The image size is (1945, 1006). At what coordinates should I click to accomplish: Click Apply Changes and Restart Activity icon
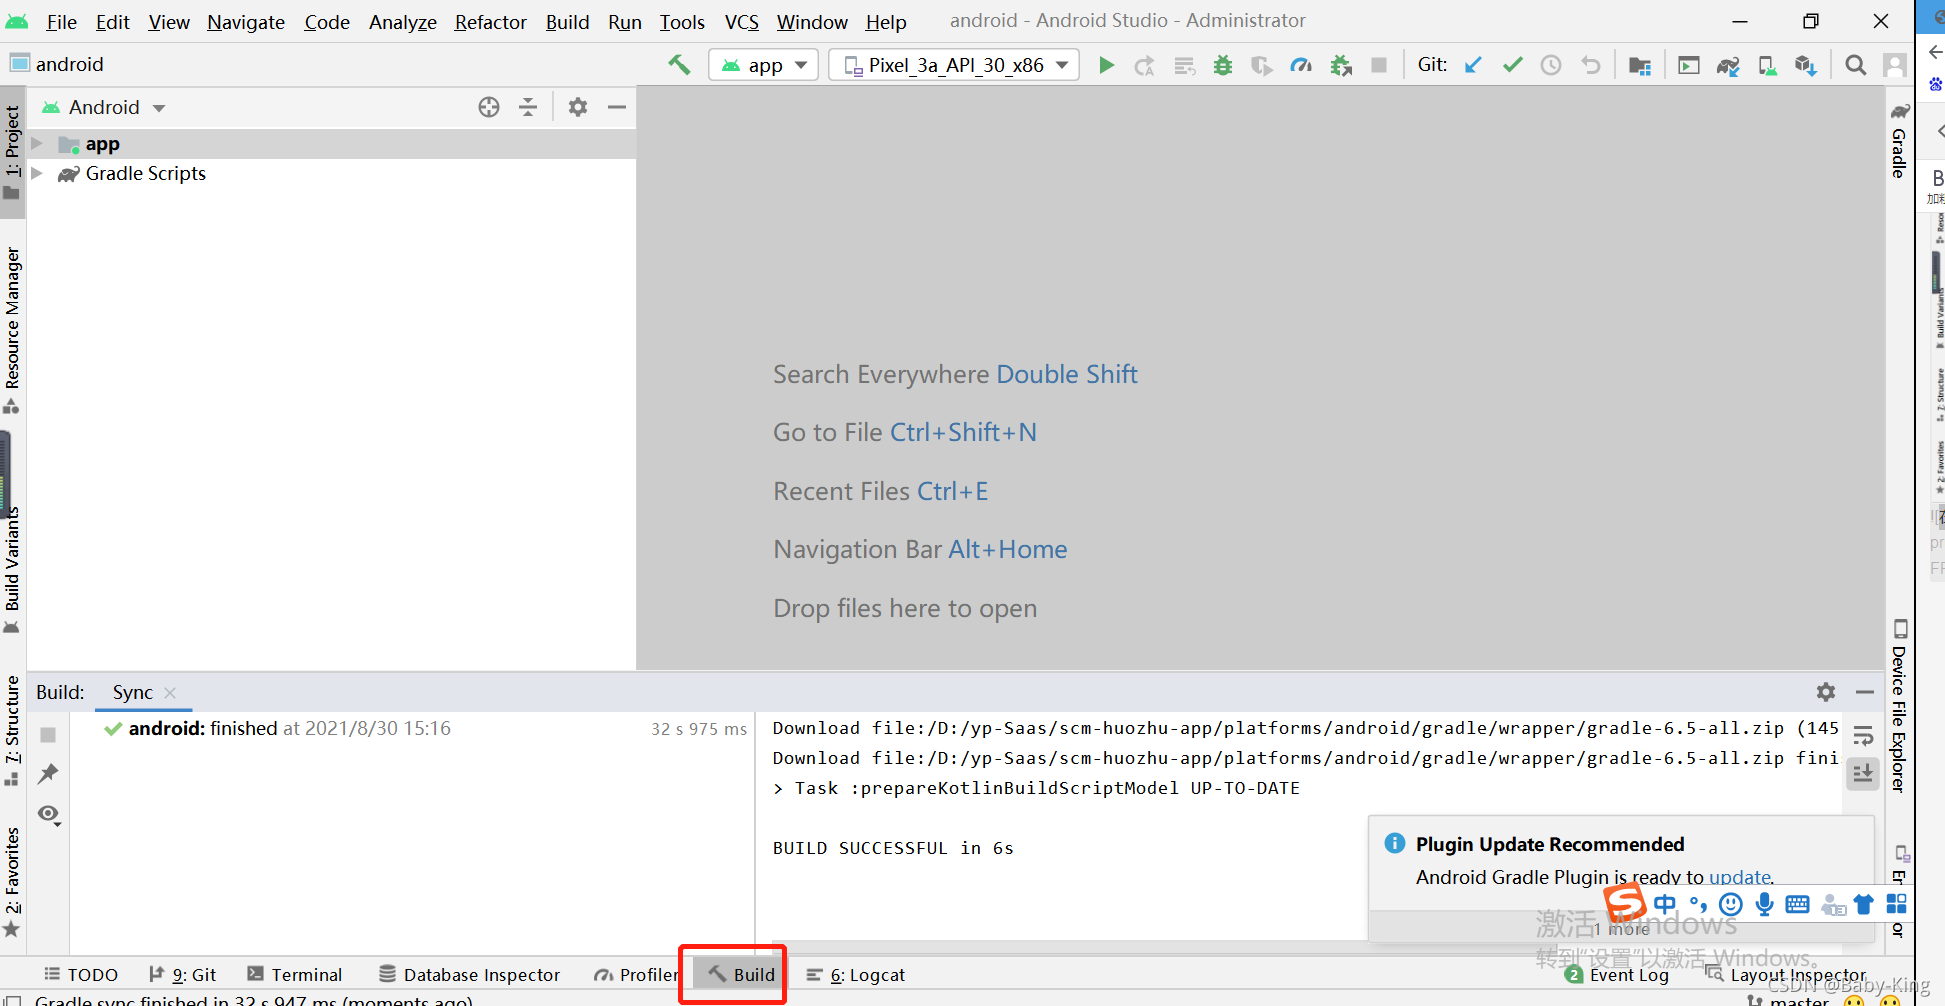click(1145, 65)
